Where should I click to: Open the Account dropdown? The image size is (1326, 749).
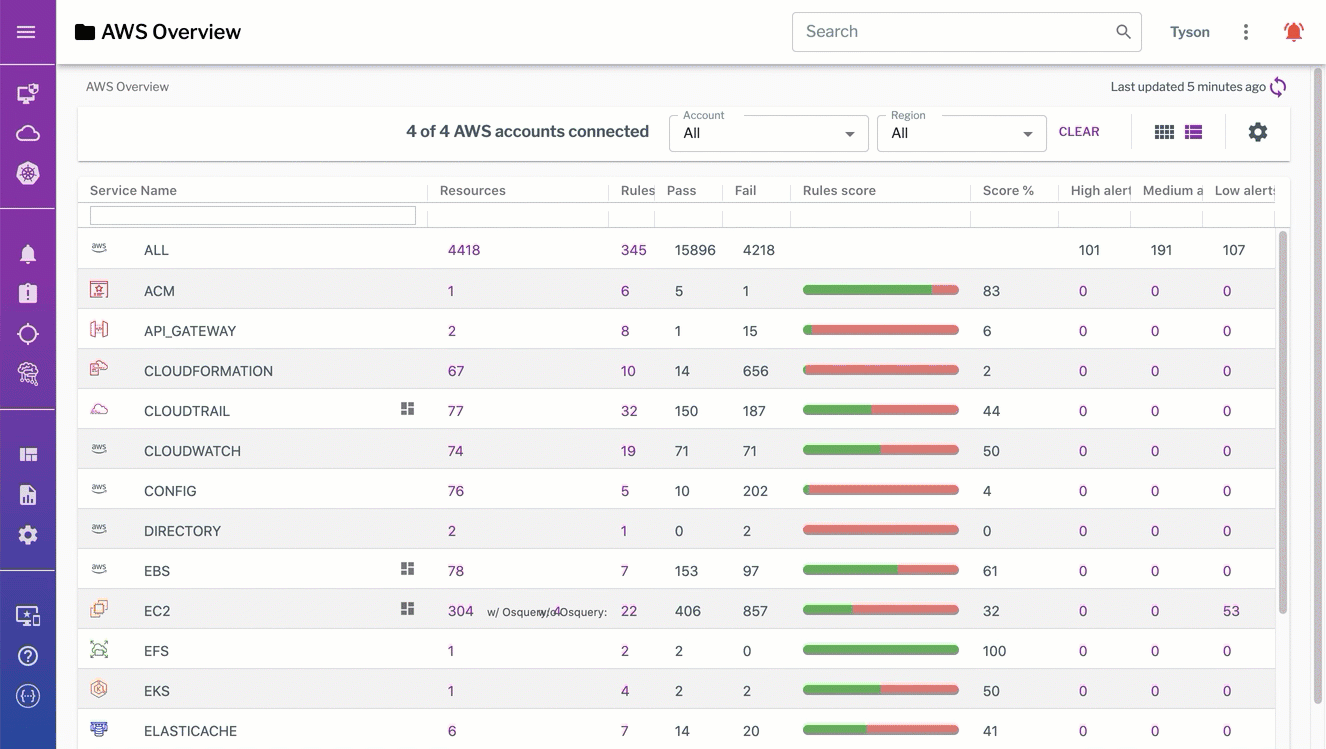coord(768,132)
